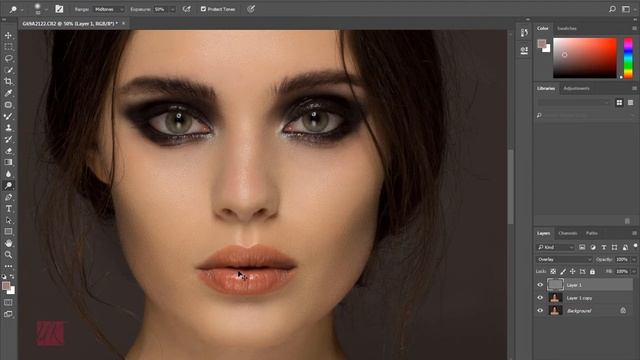The width and height of the screenshot is (640, 360).
Task: Switch to the Swatches tab
Action: pyautogui.click(x=567, y=28)
